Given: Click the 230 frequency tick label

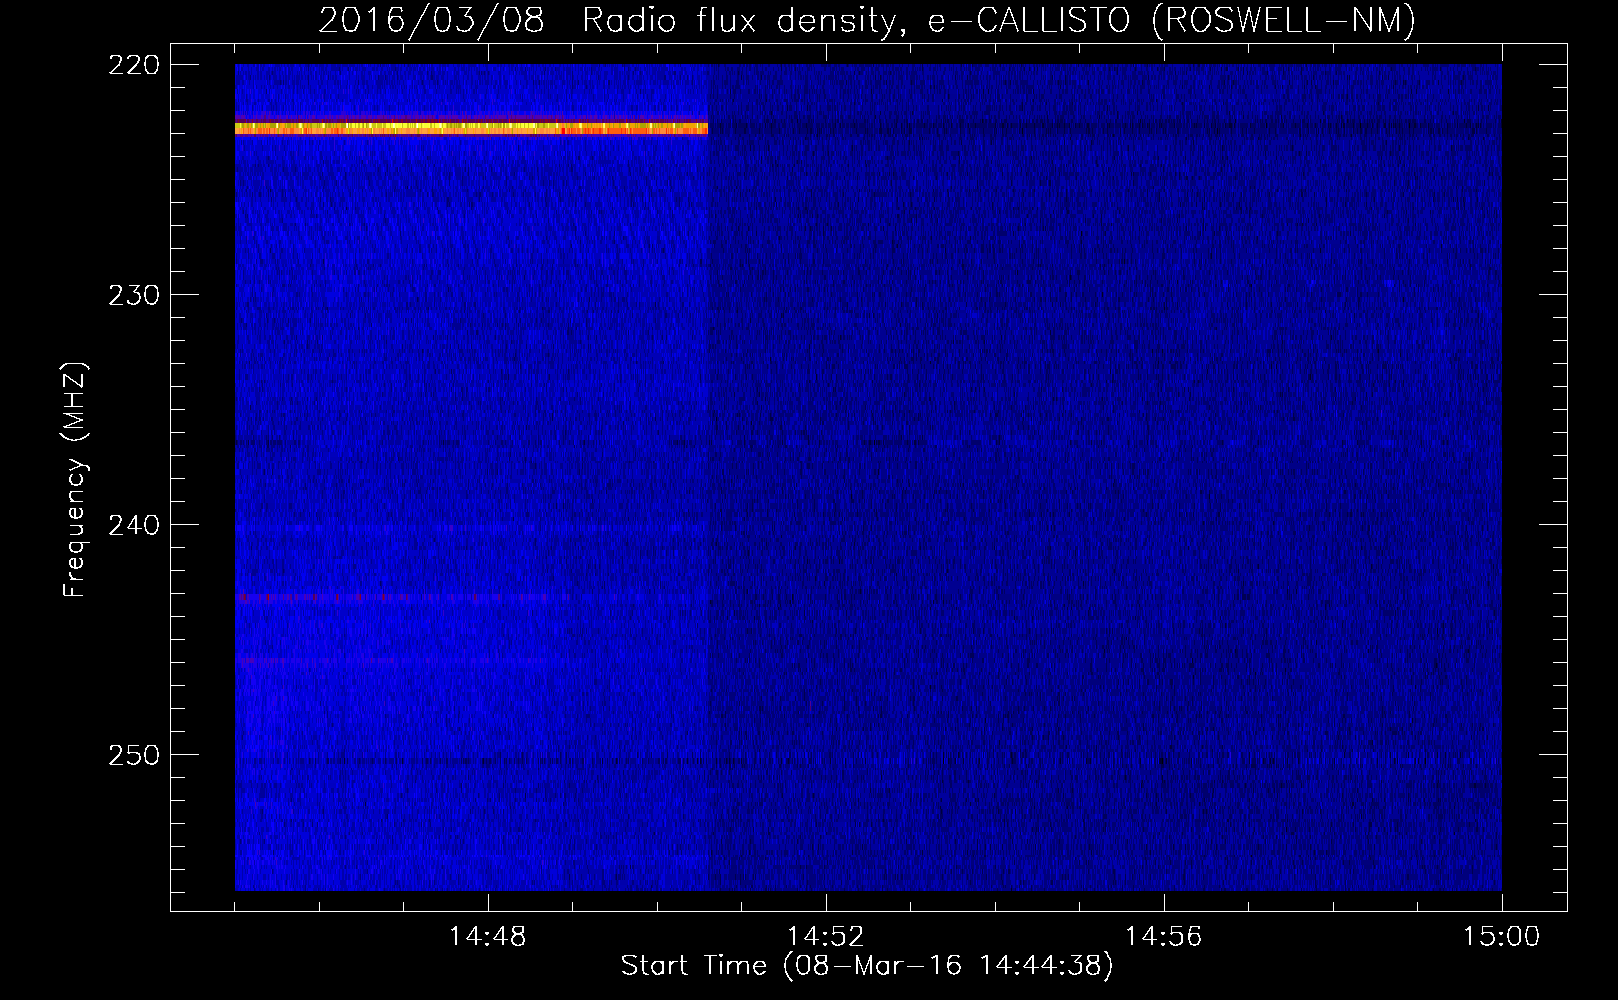Looking at the screenshot, I should (133, 295).
